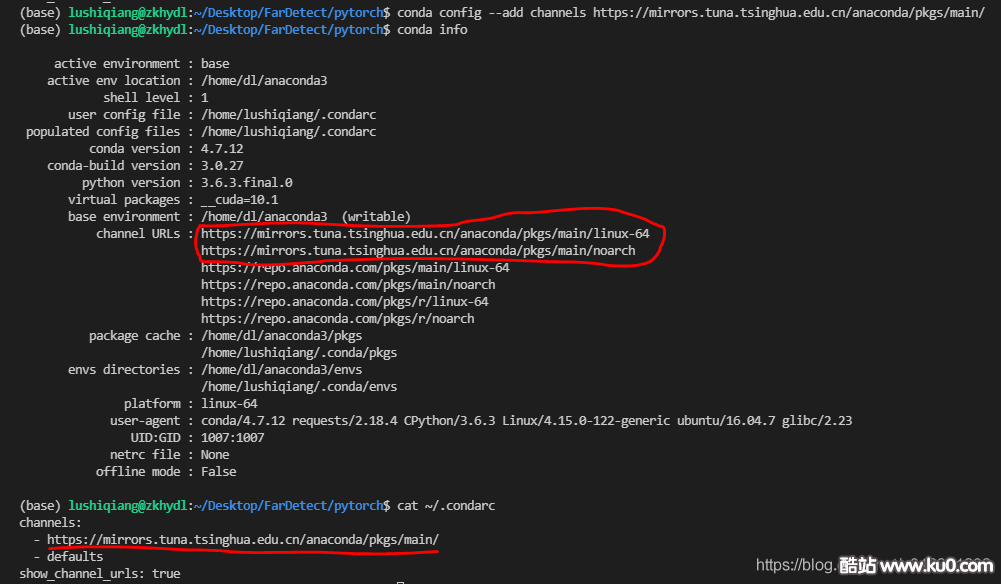The height and width of the screenshot is (584, 1001).
Task: Click the 'user config file' label
Action: click(x=124, y=115)
